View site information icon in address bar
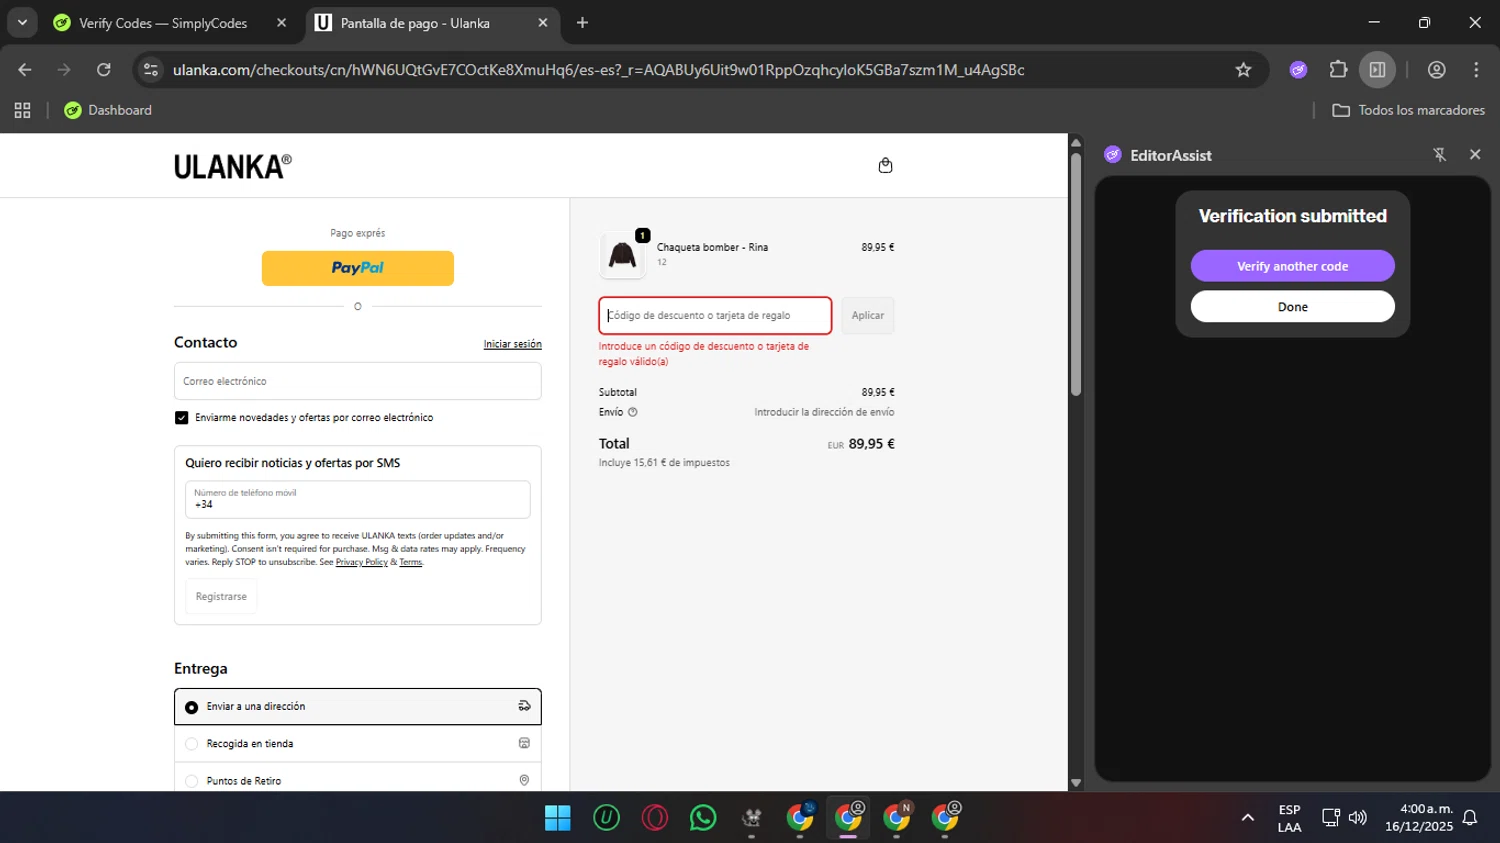The height and width of the screenshot is (843, 1500). [x=151, y=69]
